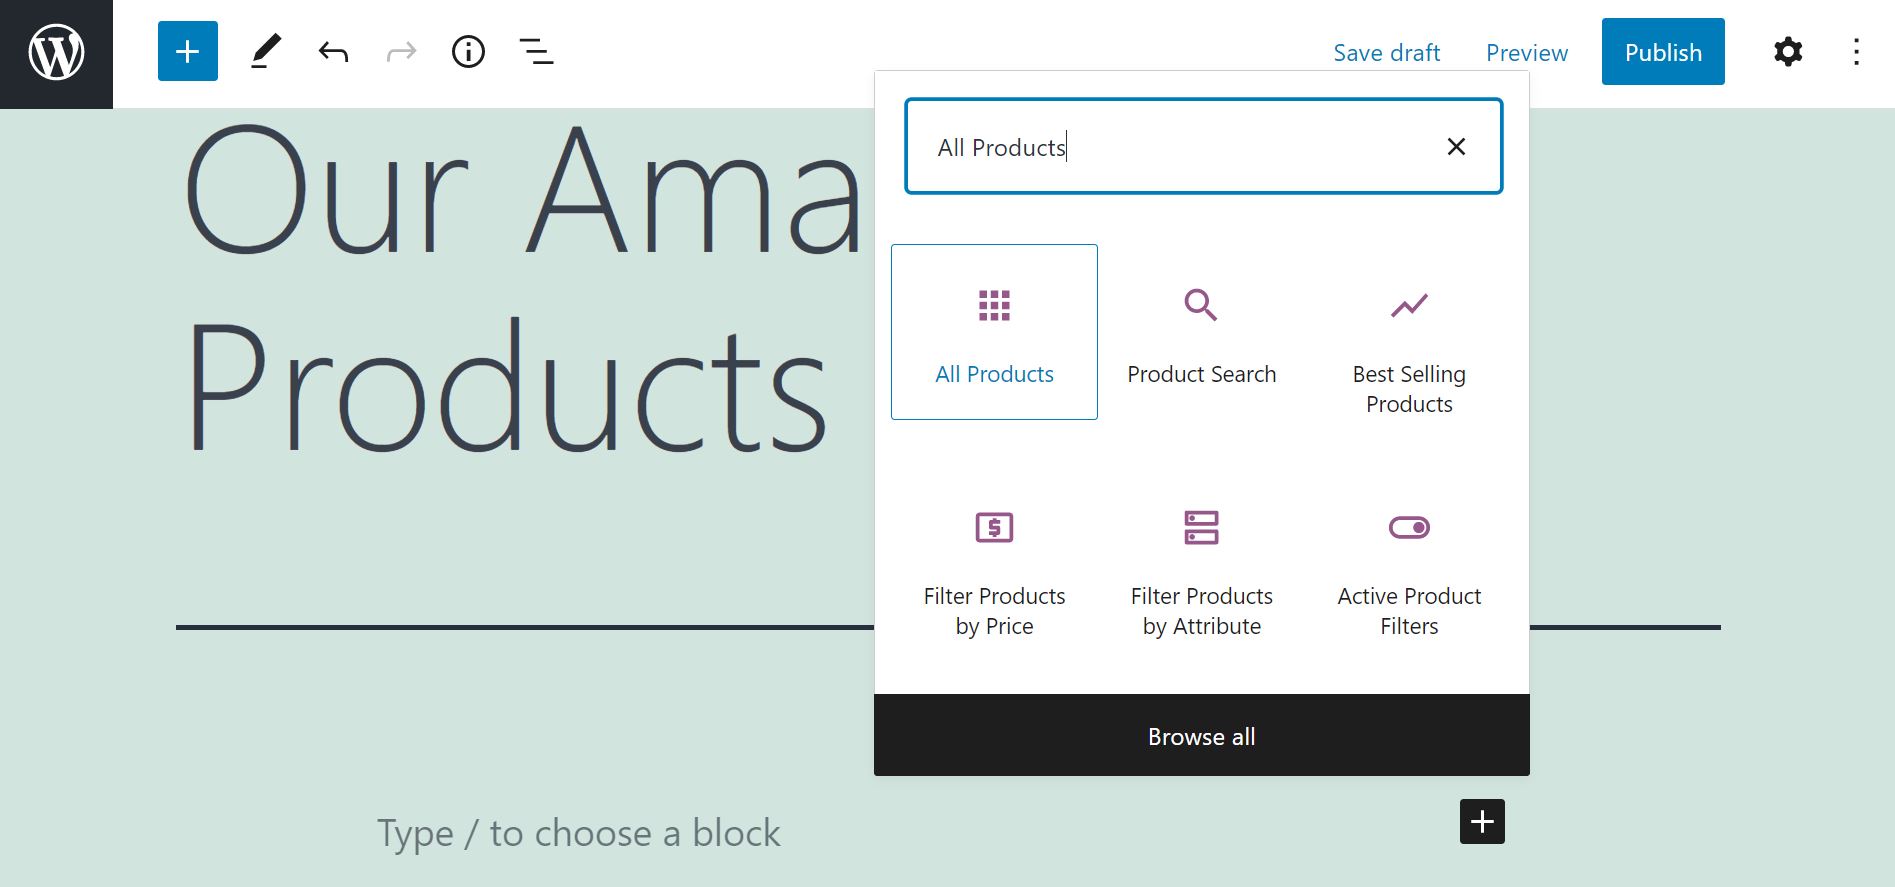1895x887 pixels.
Task: Select the Product Search block
Action: click(1201, 331)
